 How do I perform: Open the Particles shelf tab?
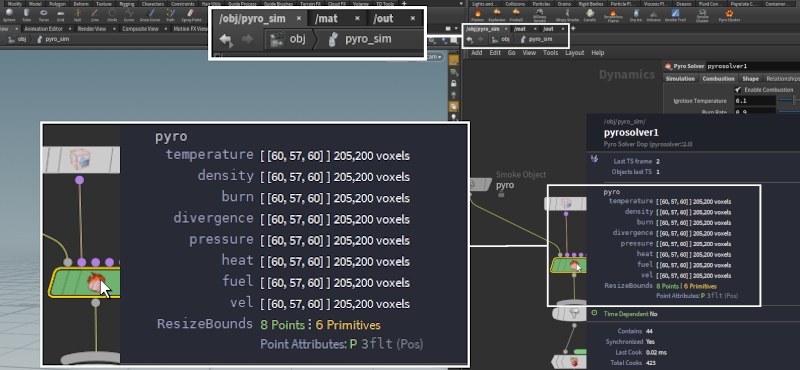point(541,4)
